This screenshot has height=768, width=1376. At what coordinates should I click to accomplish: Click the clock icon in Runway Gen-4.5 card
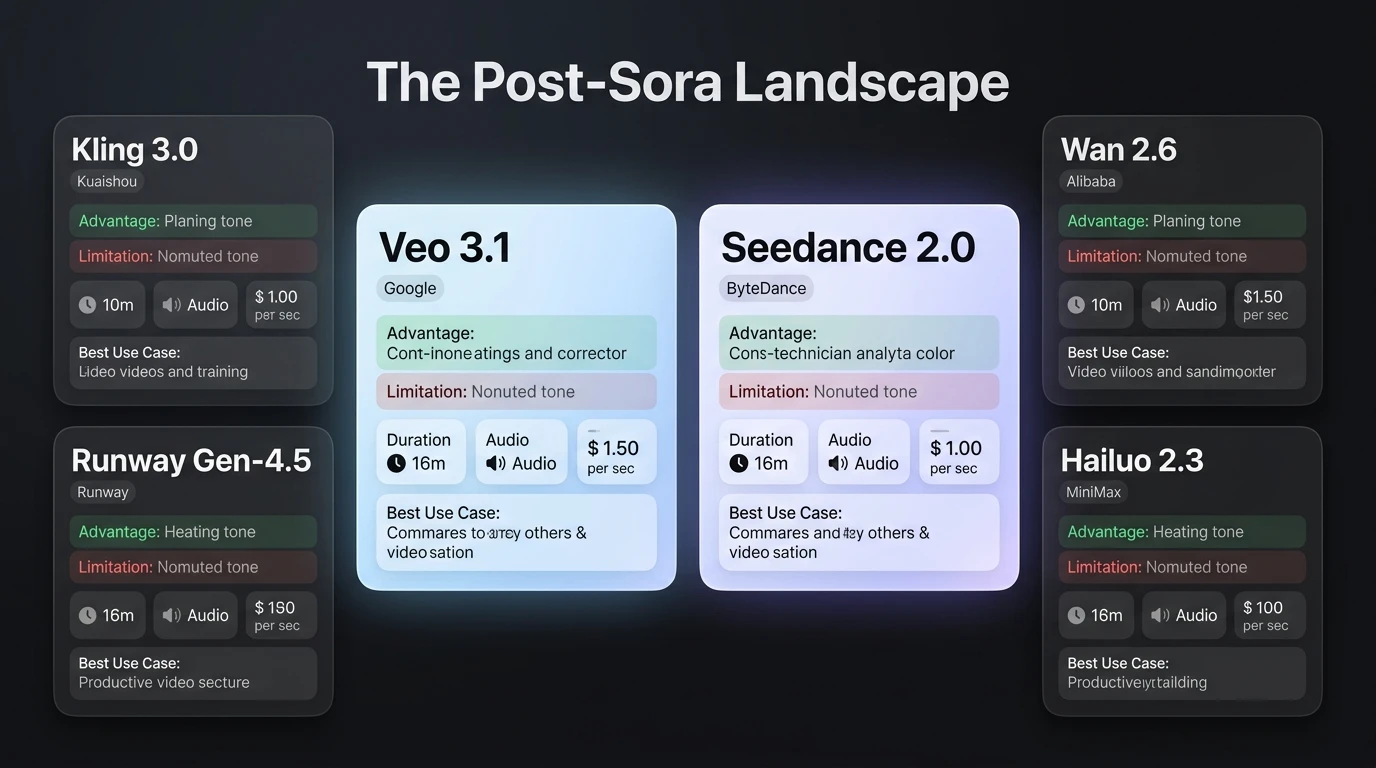point(88,616)
